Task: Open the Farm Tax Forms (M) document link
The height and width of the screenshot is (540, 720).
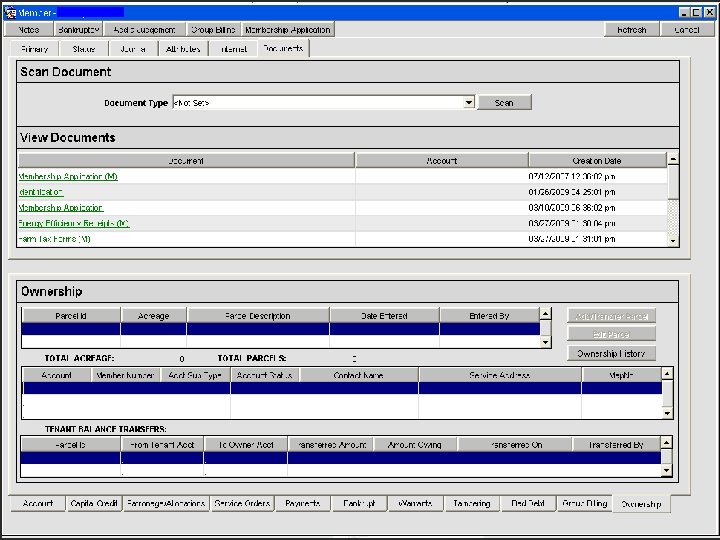Action: pyautogui.click(x=54, y=239)
